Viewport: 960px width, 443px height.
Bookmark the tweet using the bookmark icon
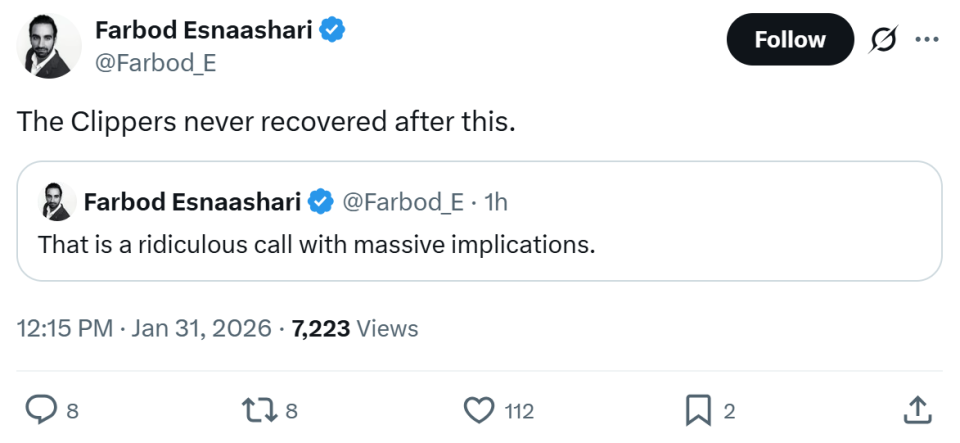pyautogui.click(x=697, y=409)
